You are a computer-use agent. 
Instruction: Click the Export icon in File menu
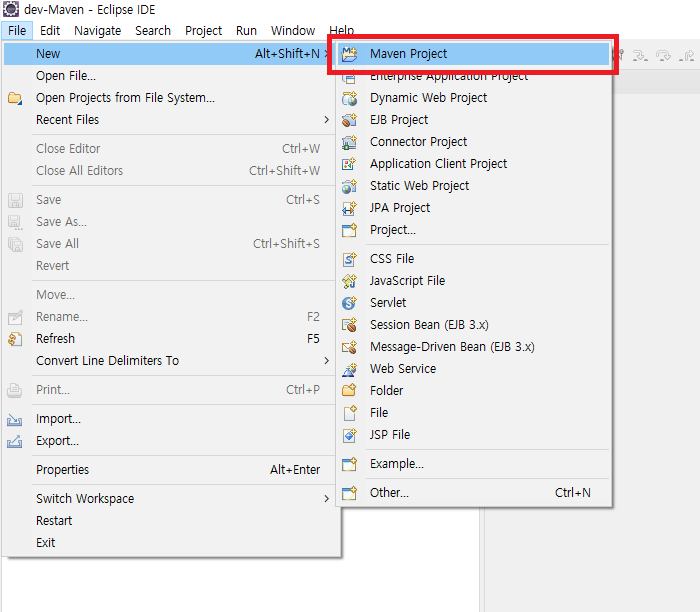click(x=15, y=441)
